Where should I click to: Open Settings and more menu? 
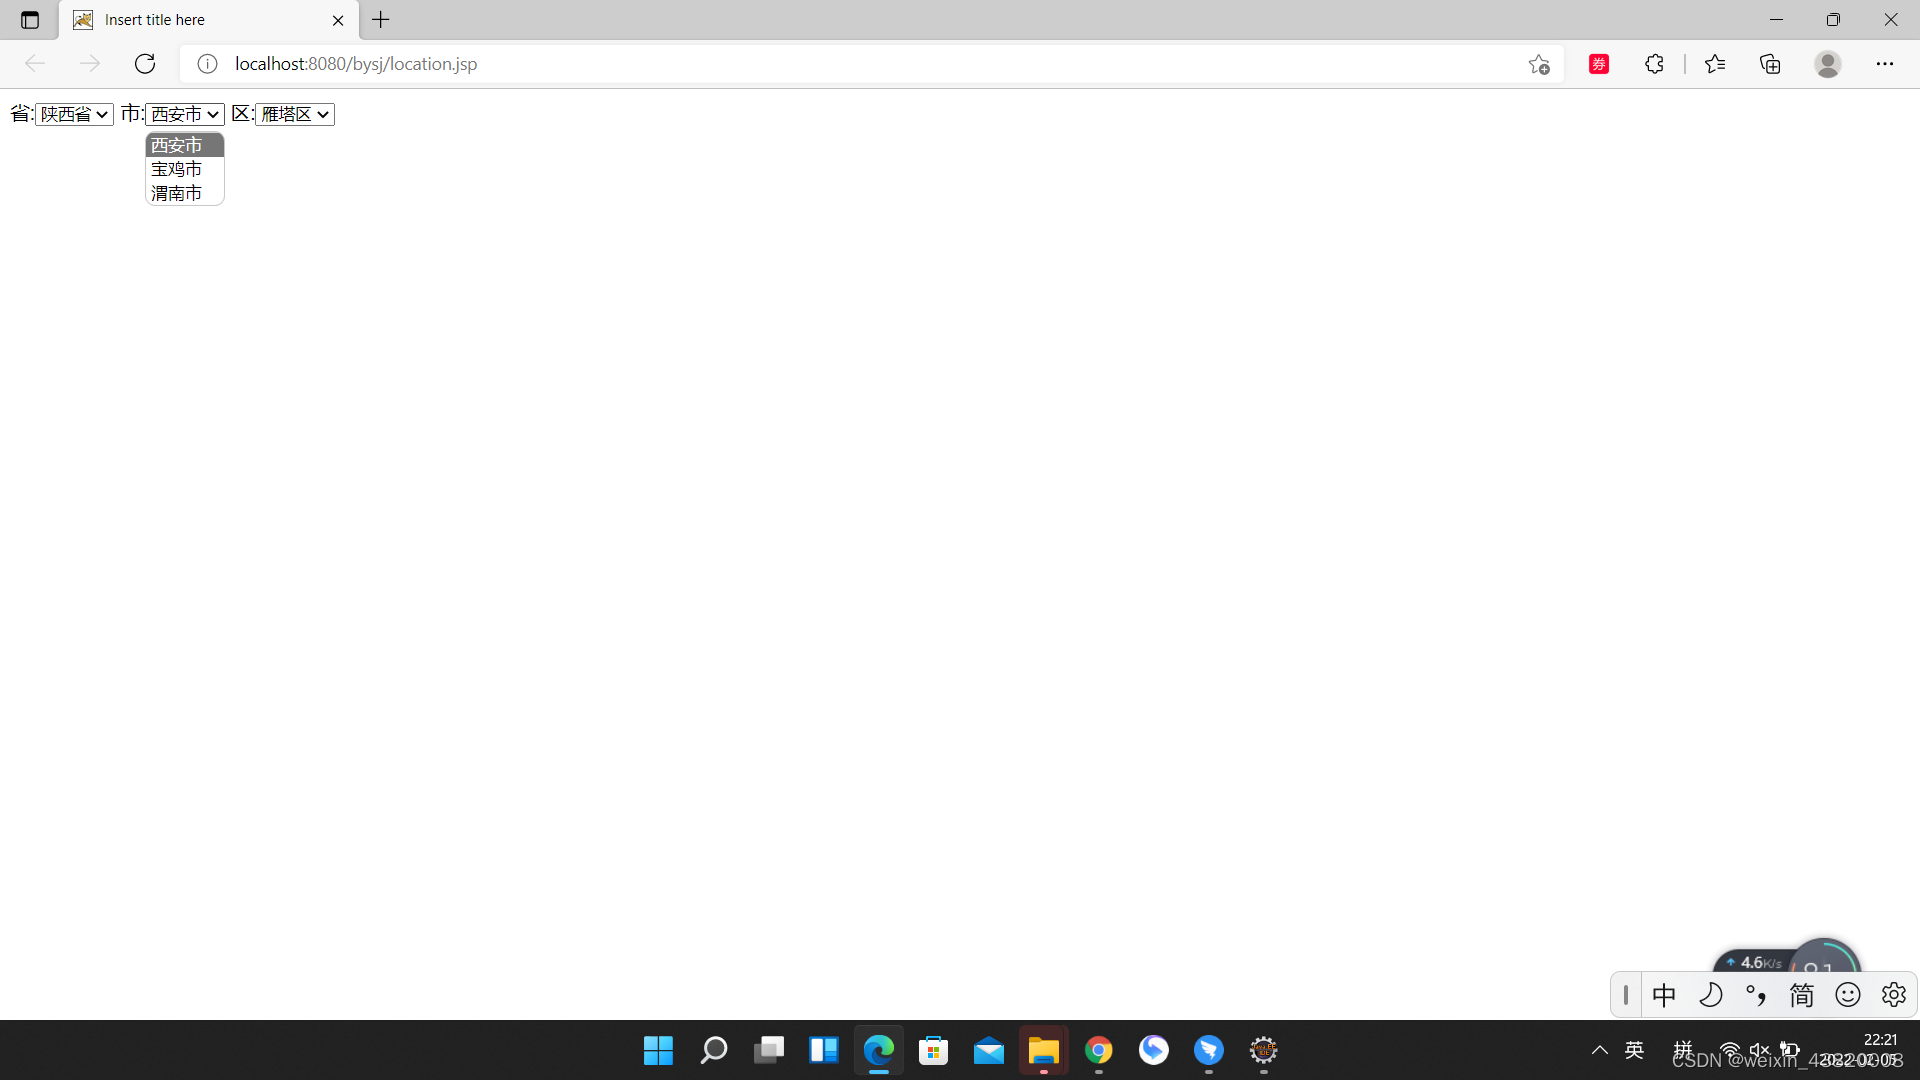(x=1884, y=64)
